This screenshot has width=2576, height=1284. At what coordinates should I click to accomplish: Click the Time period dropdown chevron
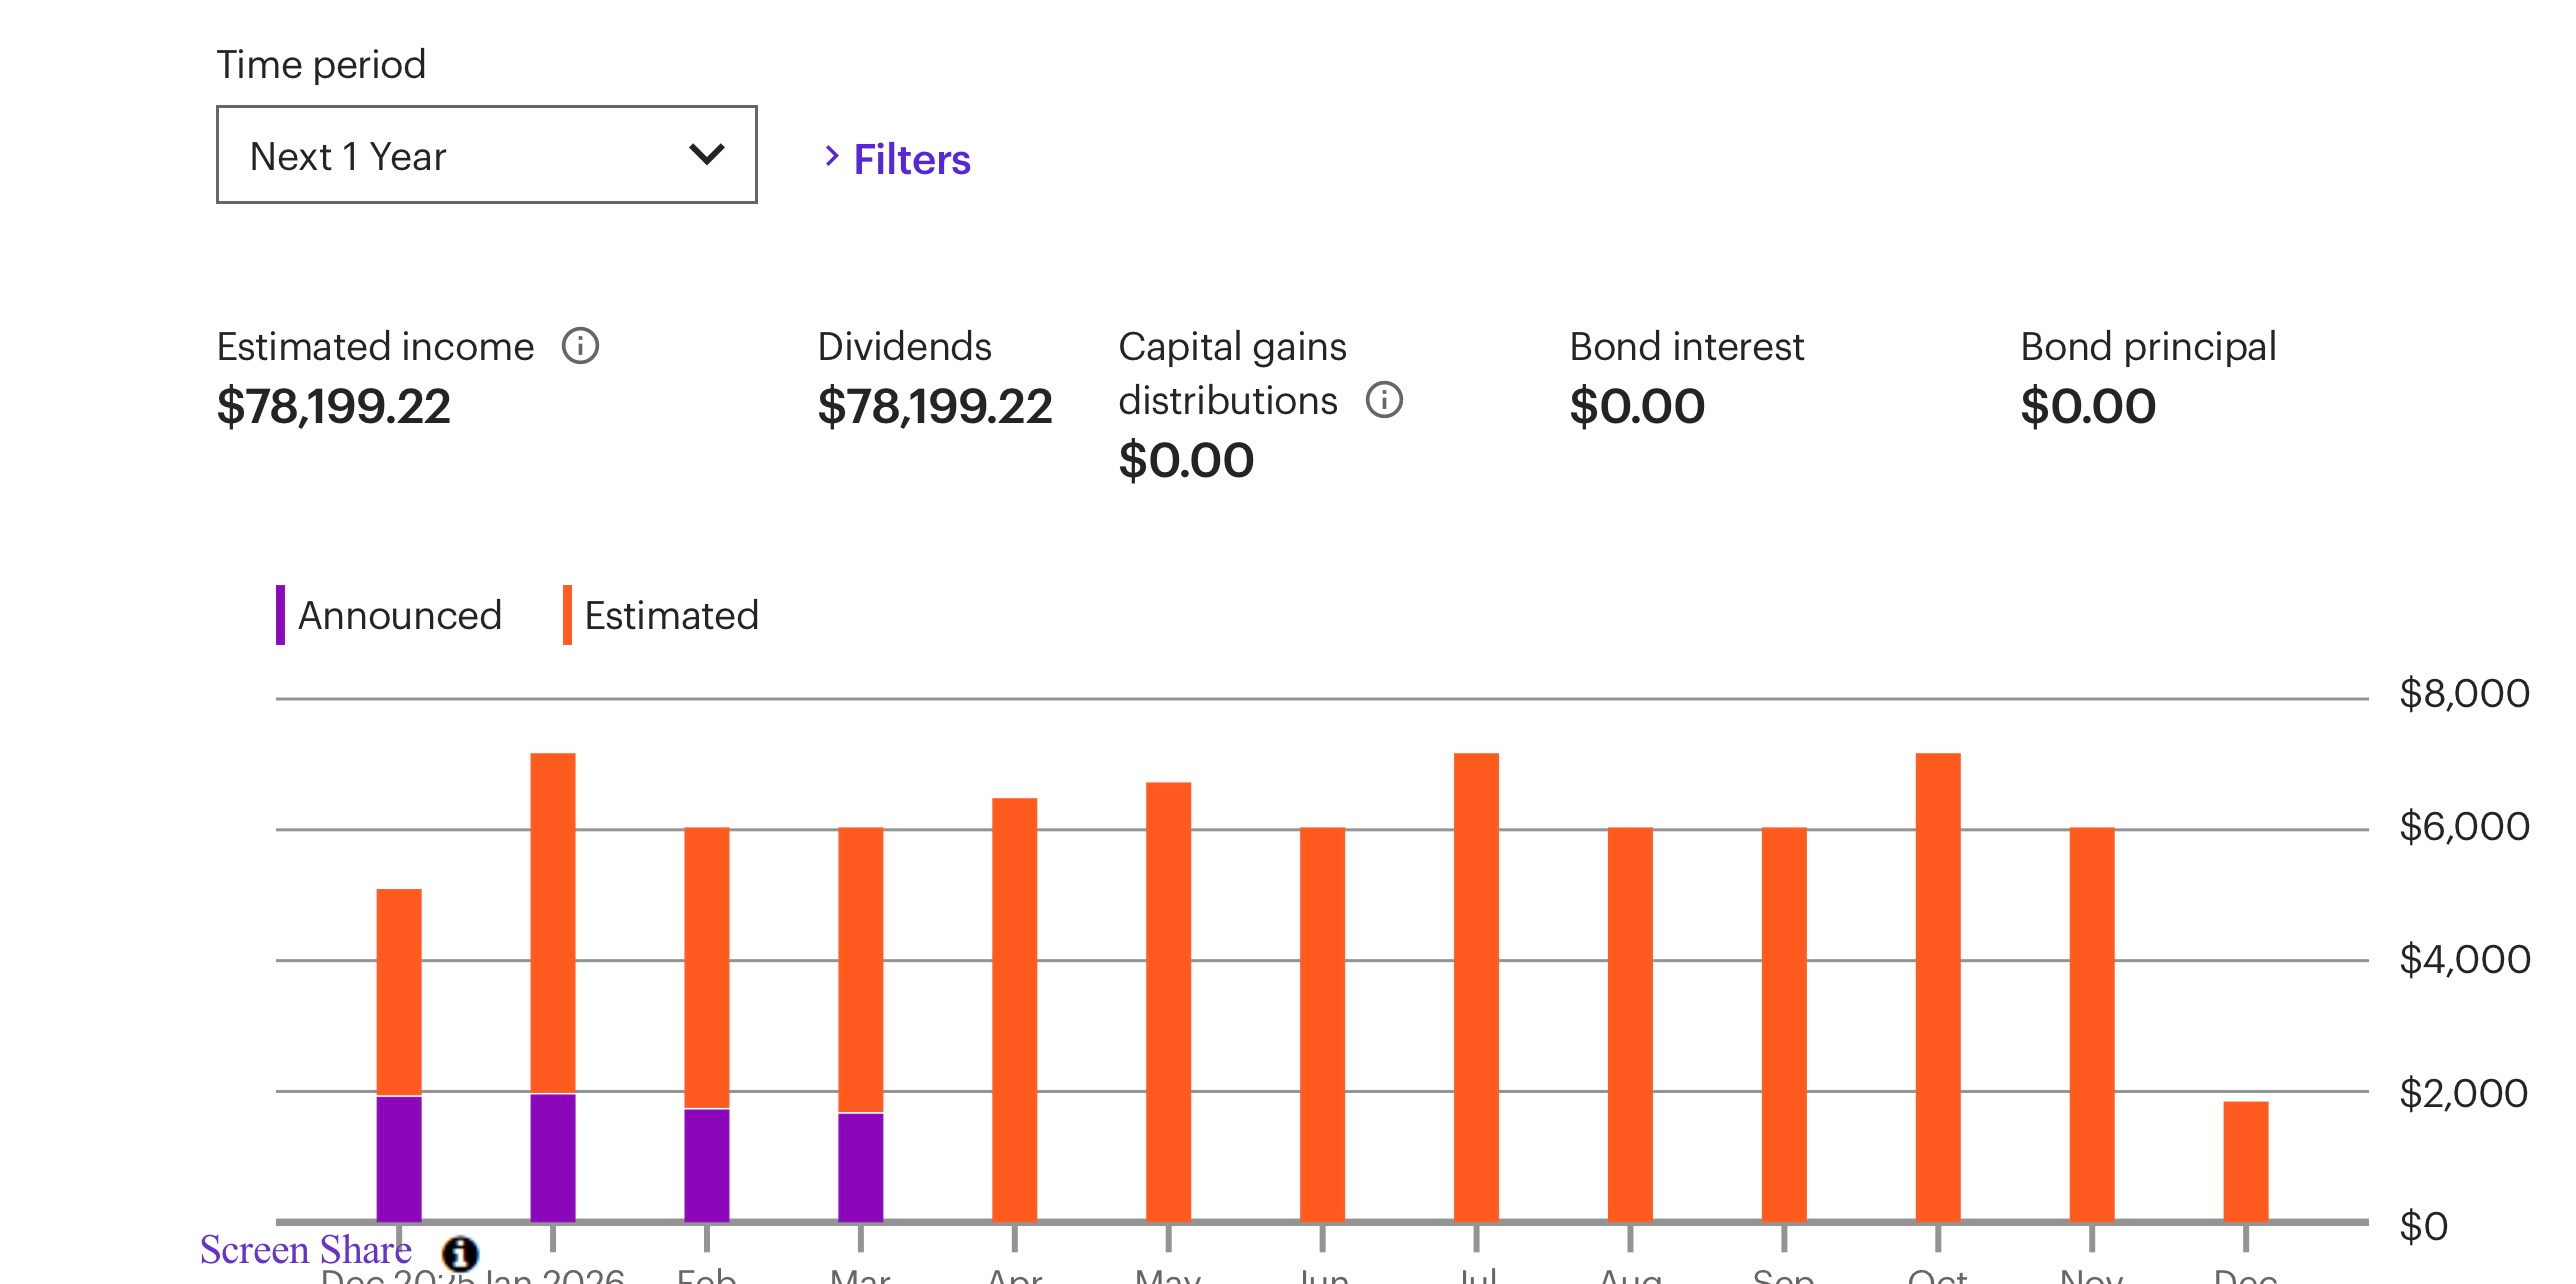pyautogui.click(x=707, y=155)
